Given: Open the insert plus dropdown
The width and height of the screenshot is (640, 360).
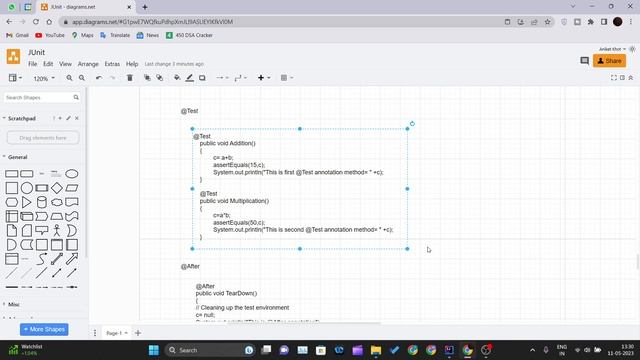Looking at the screenshot, I should click(x=264, y=78).
